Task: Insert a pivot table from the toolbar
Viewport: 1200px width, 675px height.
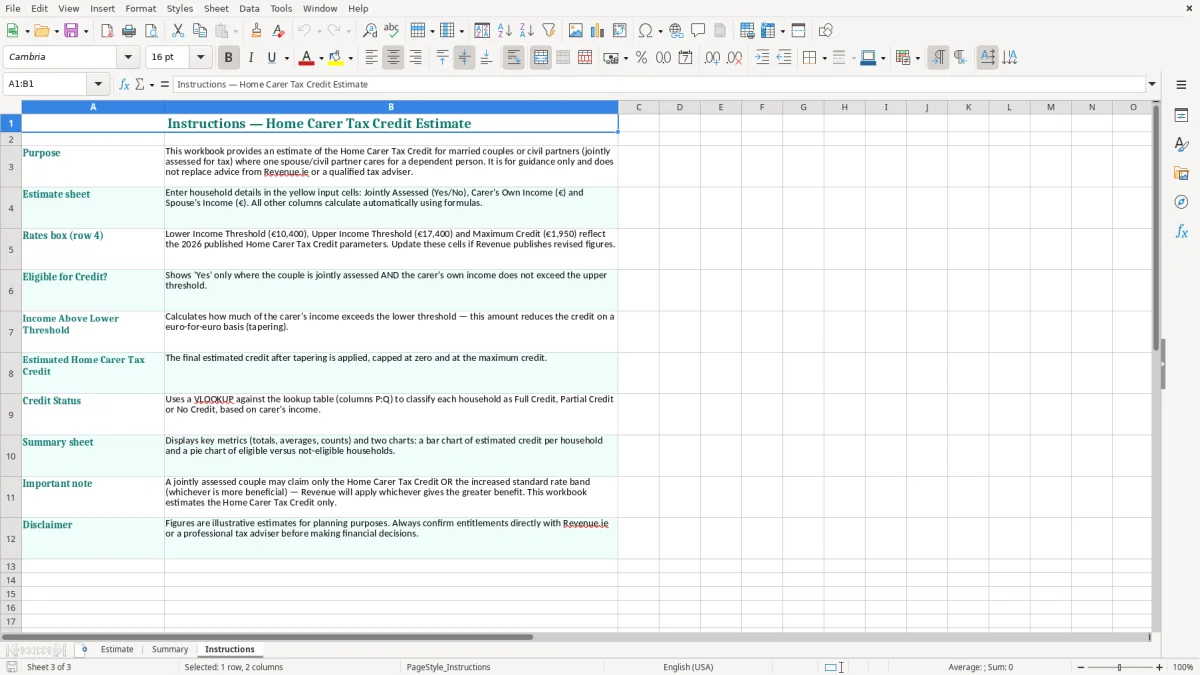Action: pos(620,31)
